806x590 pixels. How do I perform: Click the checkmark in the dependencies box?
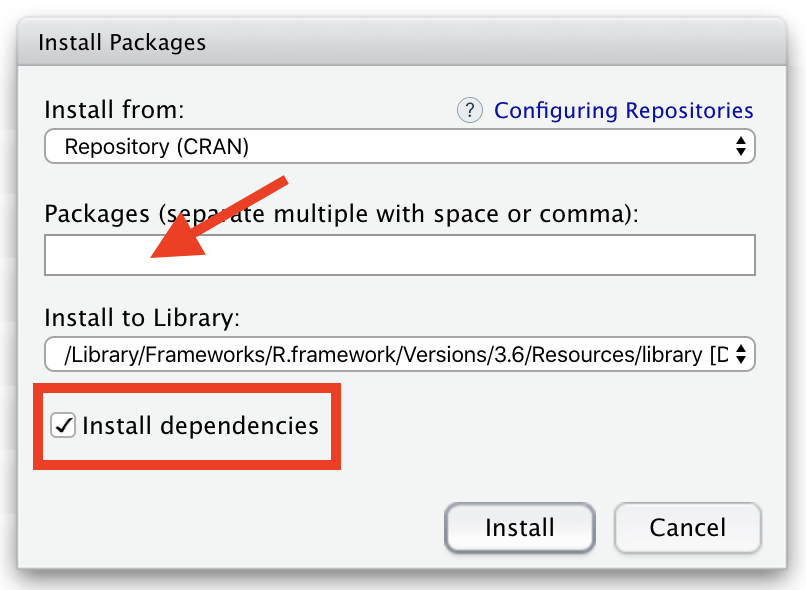click(x=64, y=425)
